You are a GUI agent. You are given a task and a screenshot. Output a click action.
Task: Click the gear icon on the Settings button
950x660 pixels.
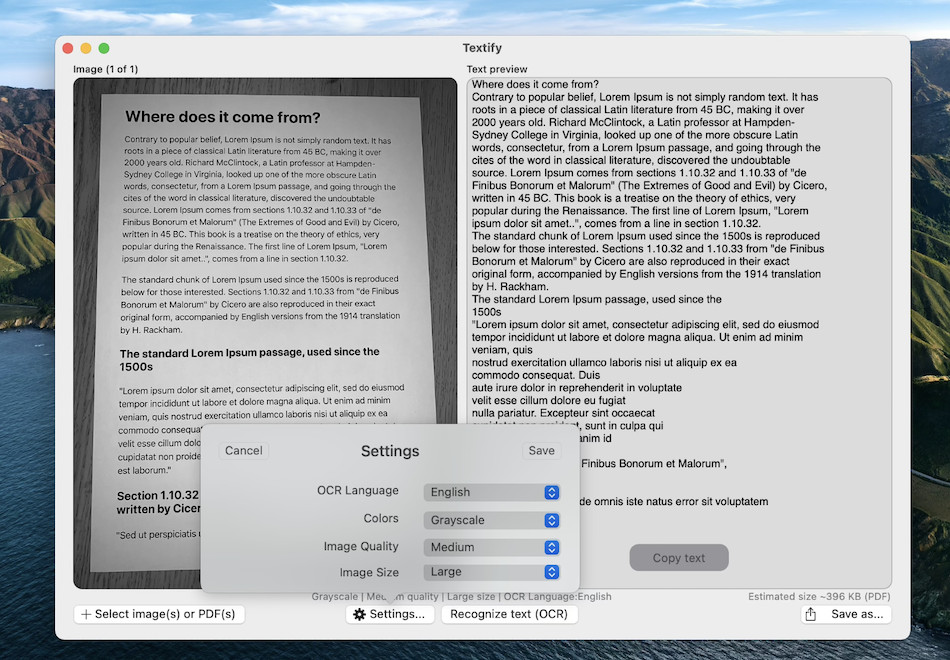[360, 614]
